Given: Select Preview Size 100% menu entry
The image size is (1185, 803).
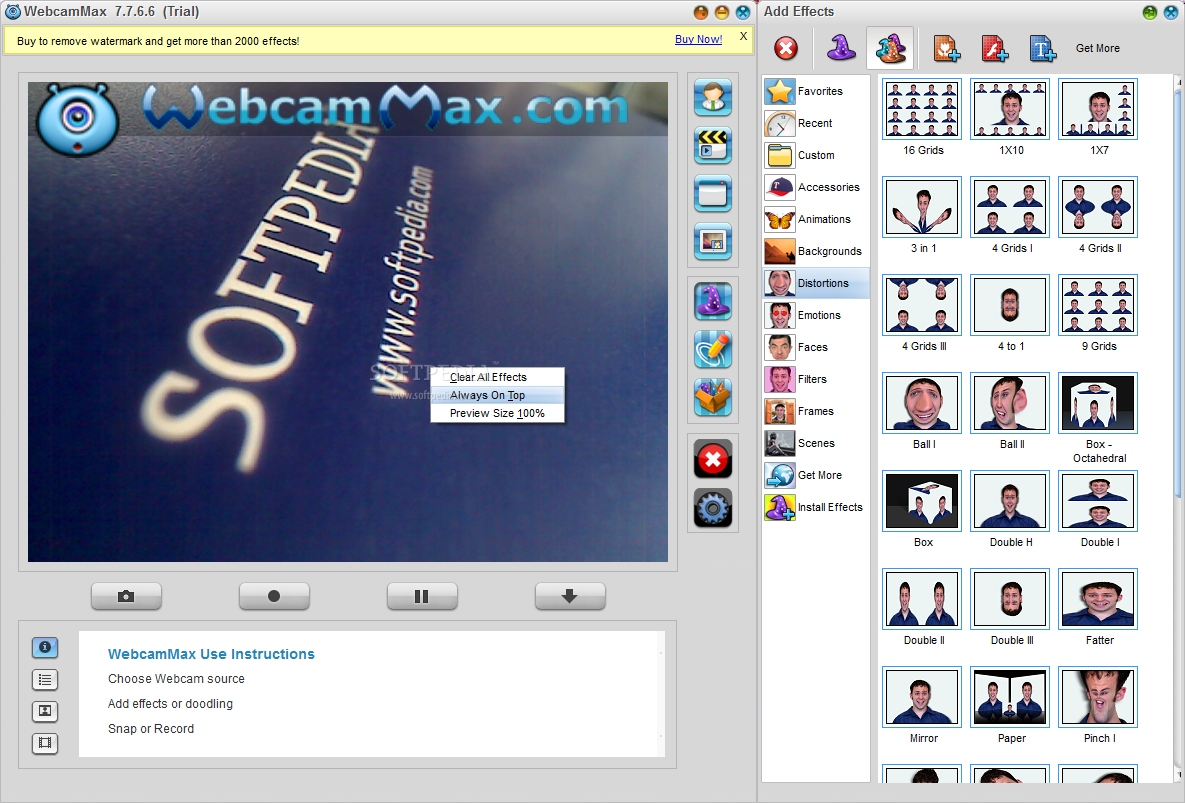Looking at the screenshot, I should pos(497,413).
